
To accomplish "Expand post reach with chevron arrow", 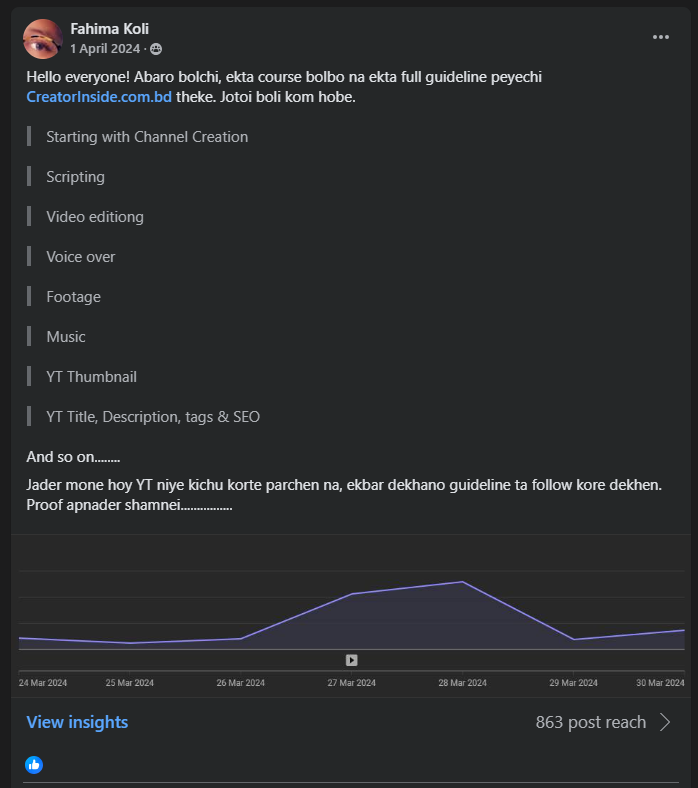I will point(666,722).
